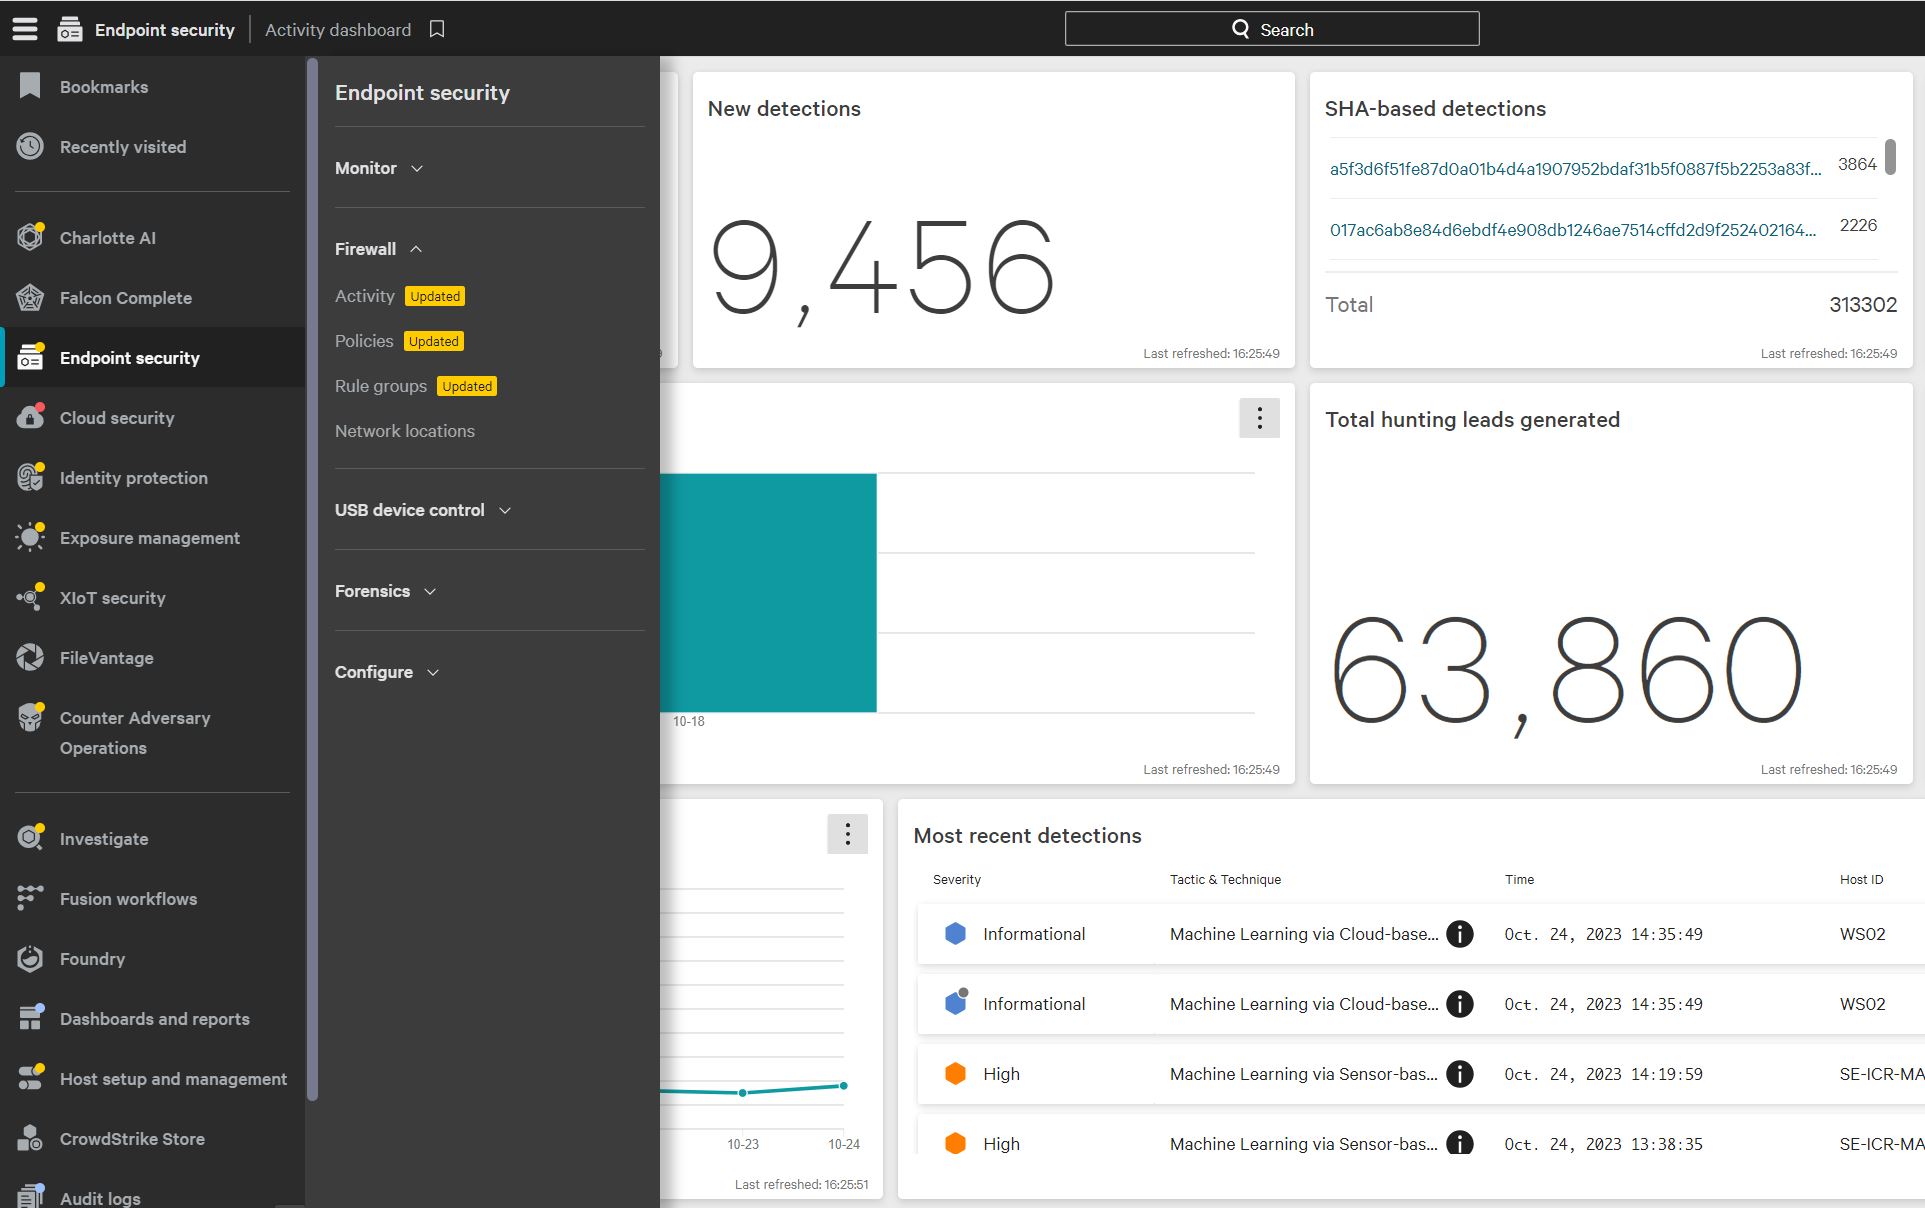This screenshot has width=1925, height=1208.
Task: Click Endpoint security in the top bar
Action: pos(165,29)
